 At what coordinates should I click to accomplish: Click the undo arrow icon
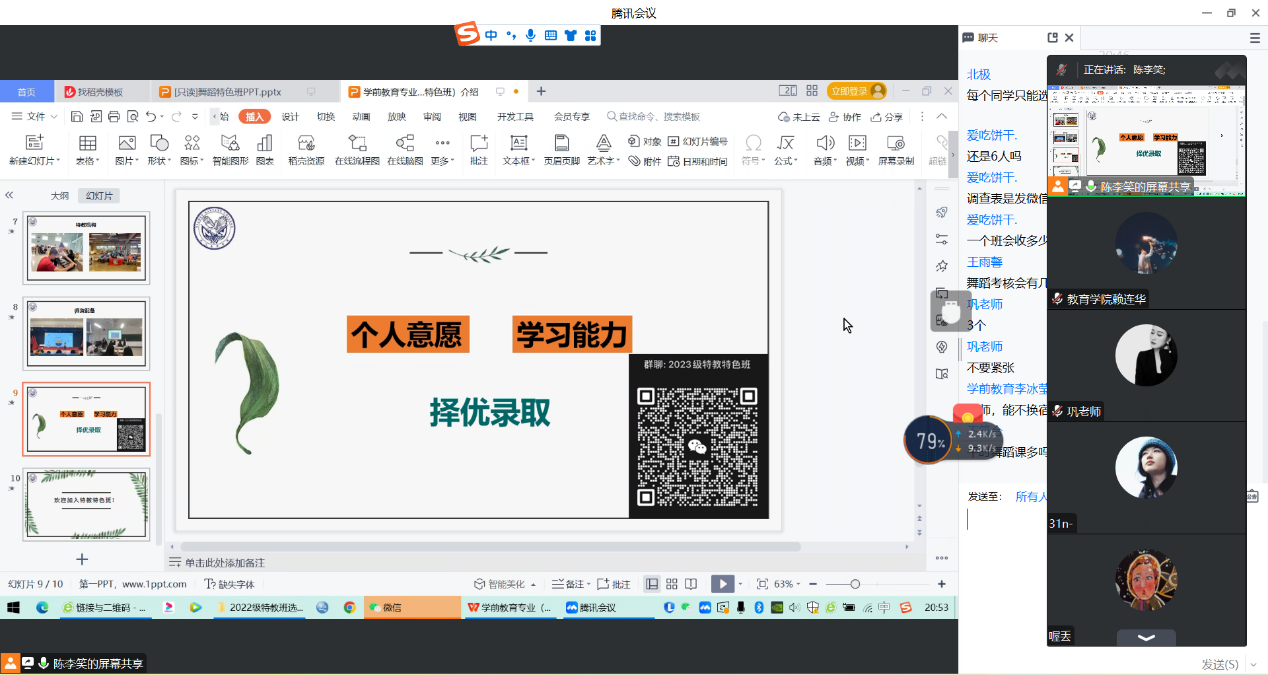coord(150,117)
